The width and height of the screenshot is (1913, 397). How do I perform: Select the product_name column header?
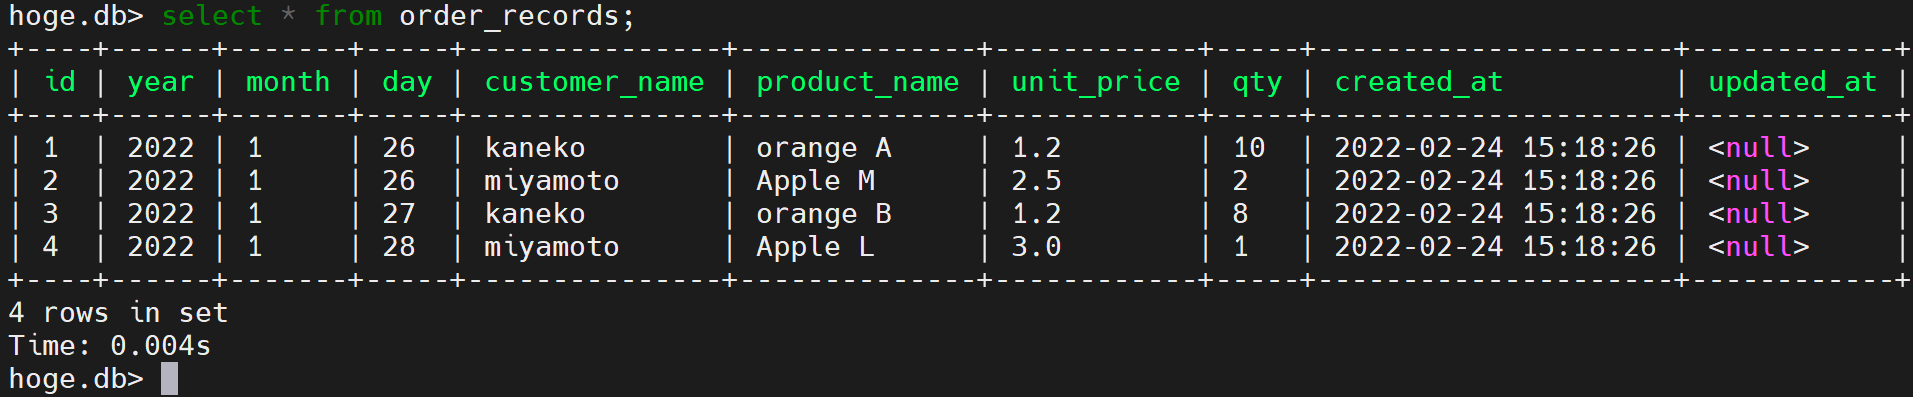pyautogui.click(x=857, y=82)
